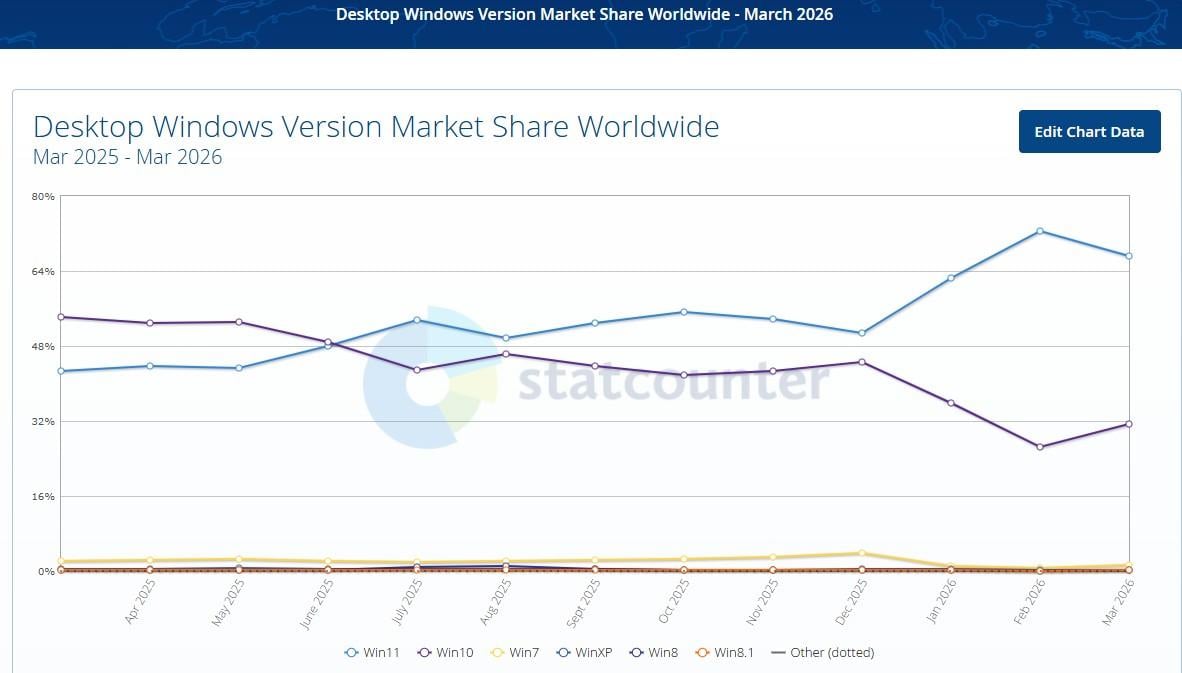Click the Edit Chart Data button
Screen dimensions: 1182x673
[1089, 132]
